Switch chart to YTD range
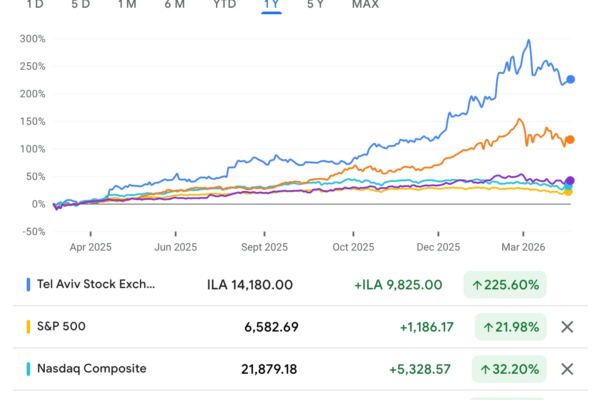Image resolution: width=600 pixels, height=400 pixels. [x=225, y=5]
